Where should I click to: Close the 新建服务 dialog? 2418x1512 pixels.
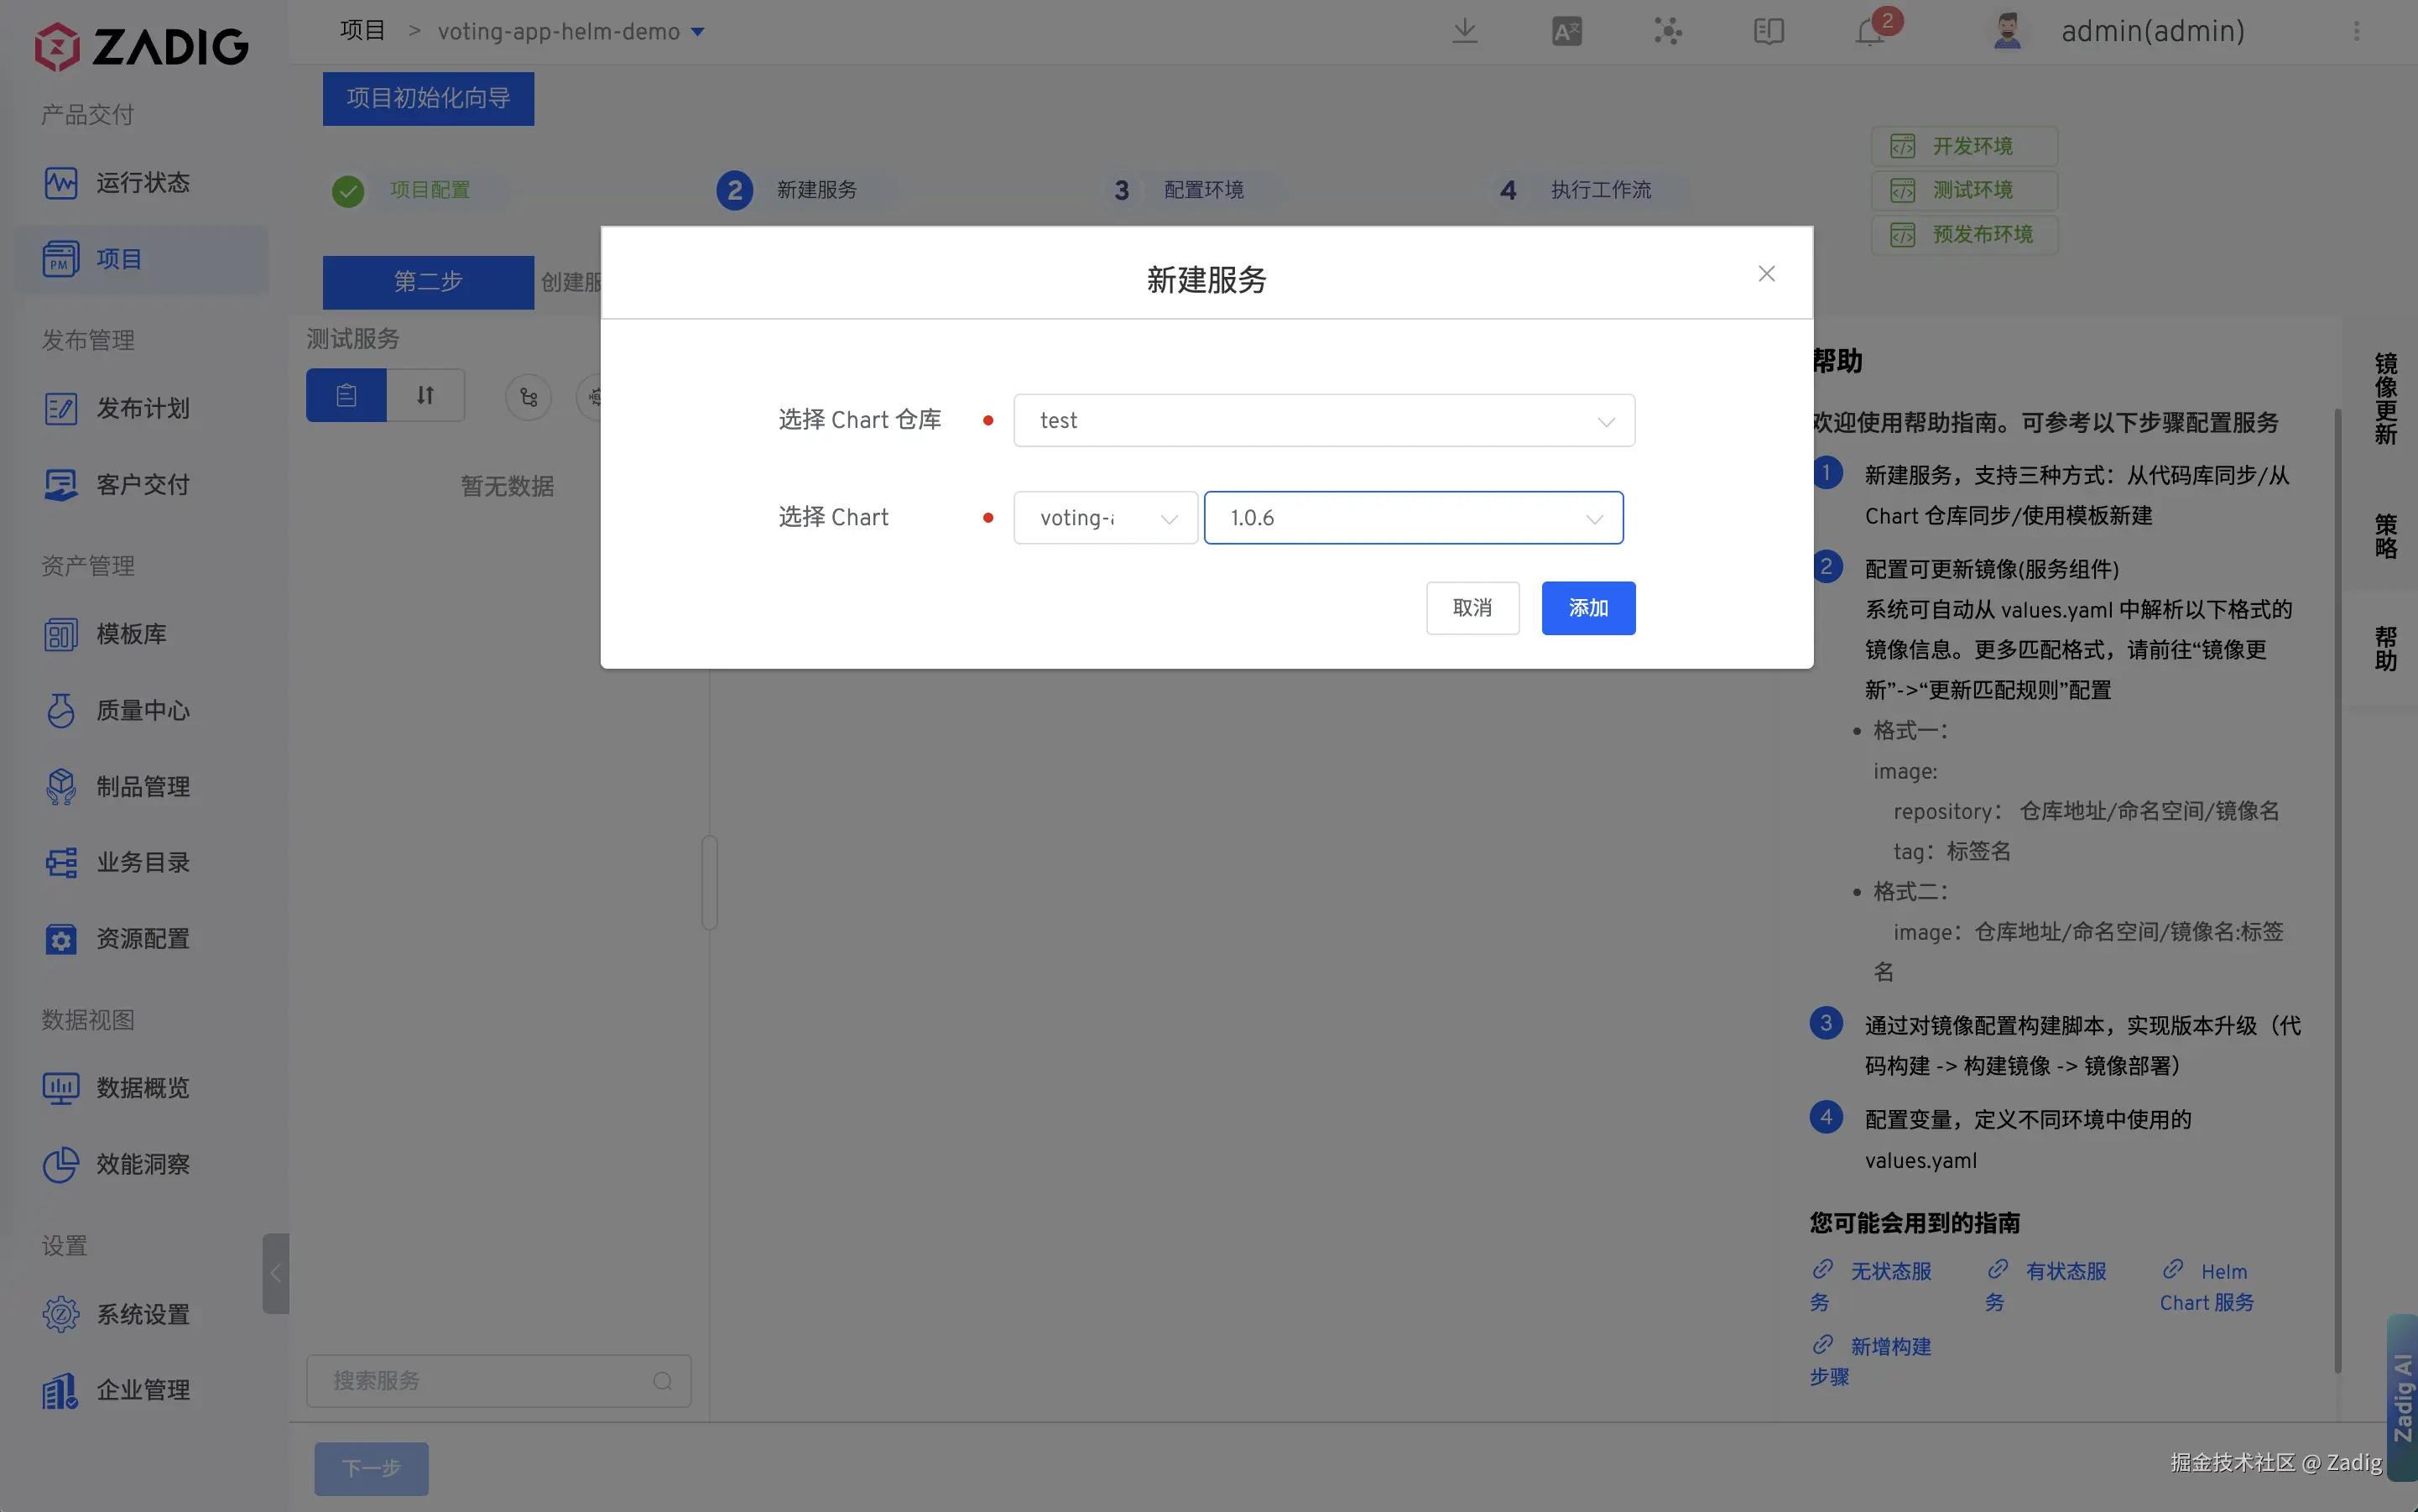1766,274
